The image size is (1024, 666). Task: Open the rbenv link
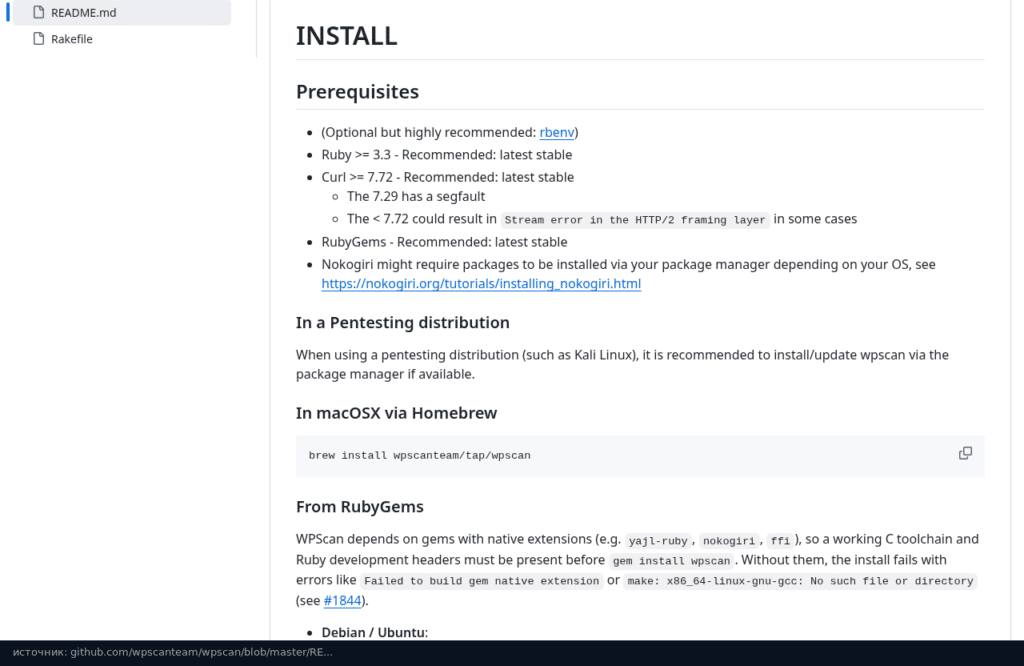tap(556, 133)
